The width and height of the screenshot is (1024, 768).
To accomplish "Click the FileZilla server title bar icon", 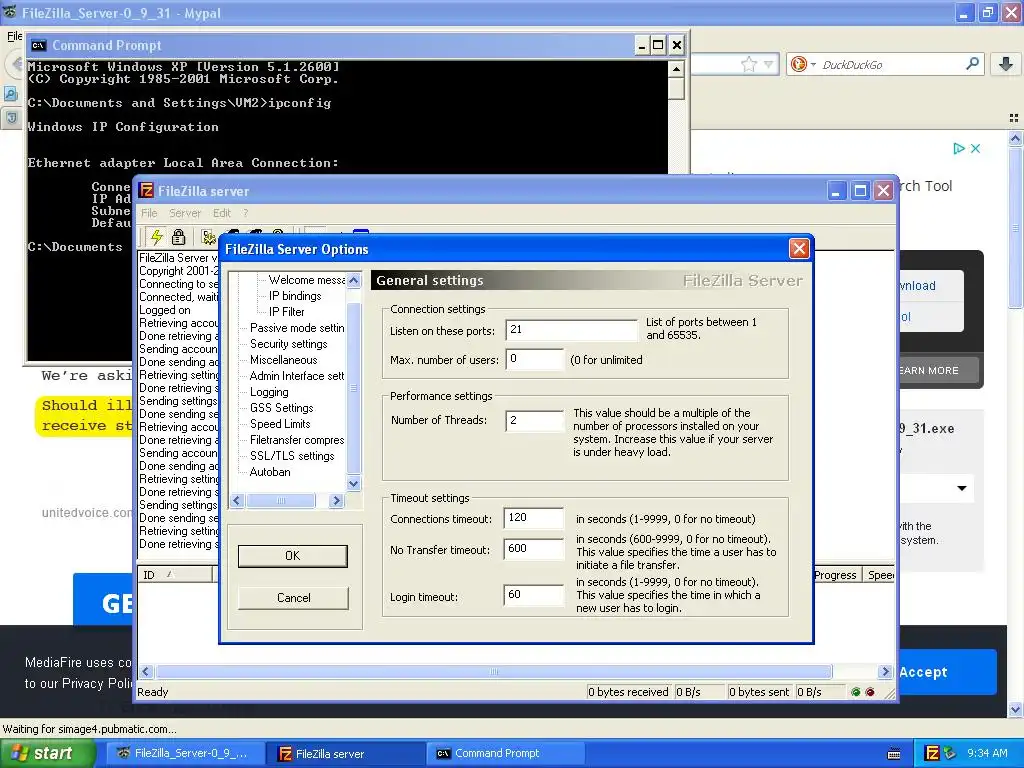I will (x=146, y=191).
